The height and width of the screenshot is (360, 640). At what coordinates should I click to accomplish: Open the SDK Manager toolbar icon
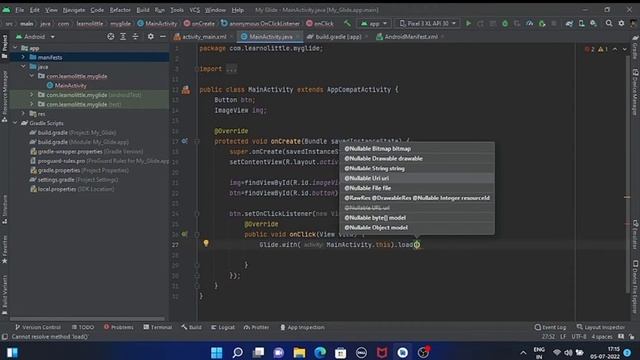click(x=593, y=24)
